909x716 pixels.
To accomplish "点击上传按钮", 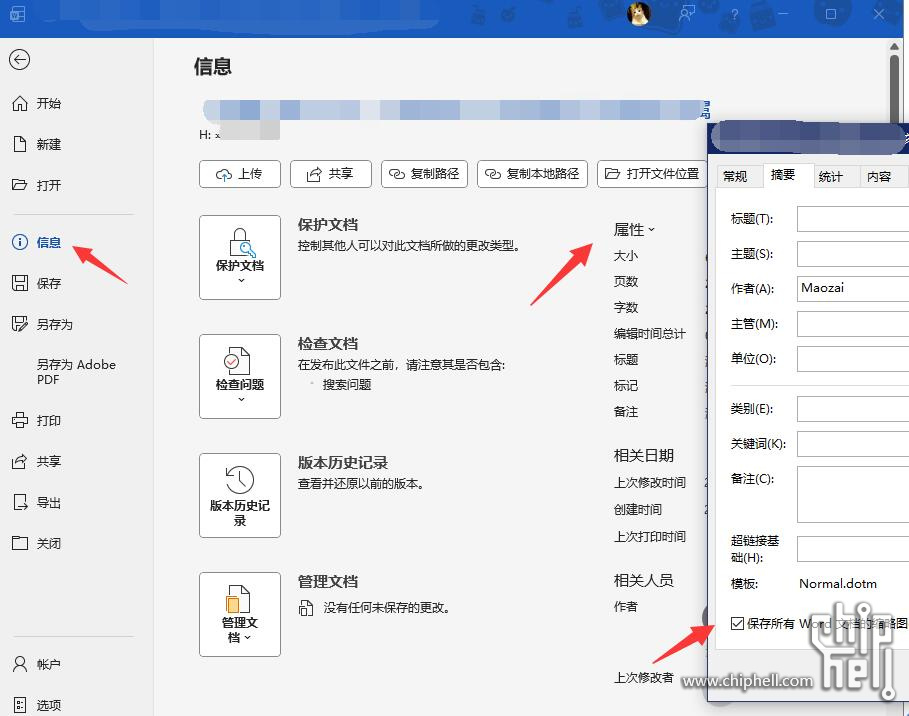I will pyautogui.click(x=239, y=173).
